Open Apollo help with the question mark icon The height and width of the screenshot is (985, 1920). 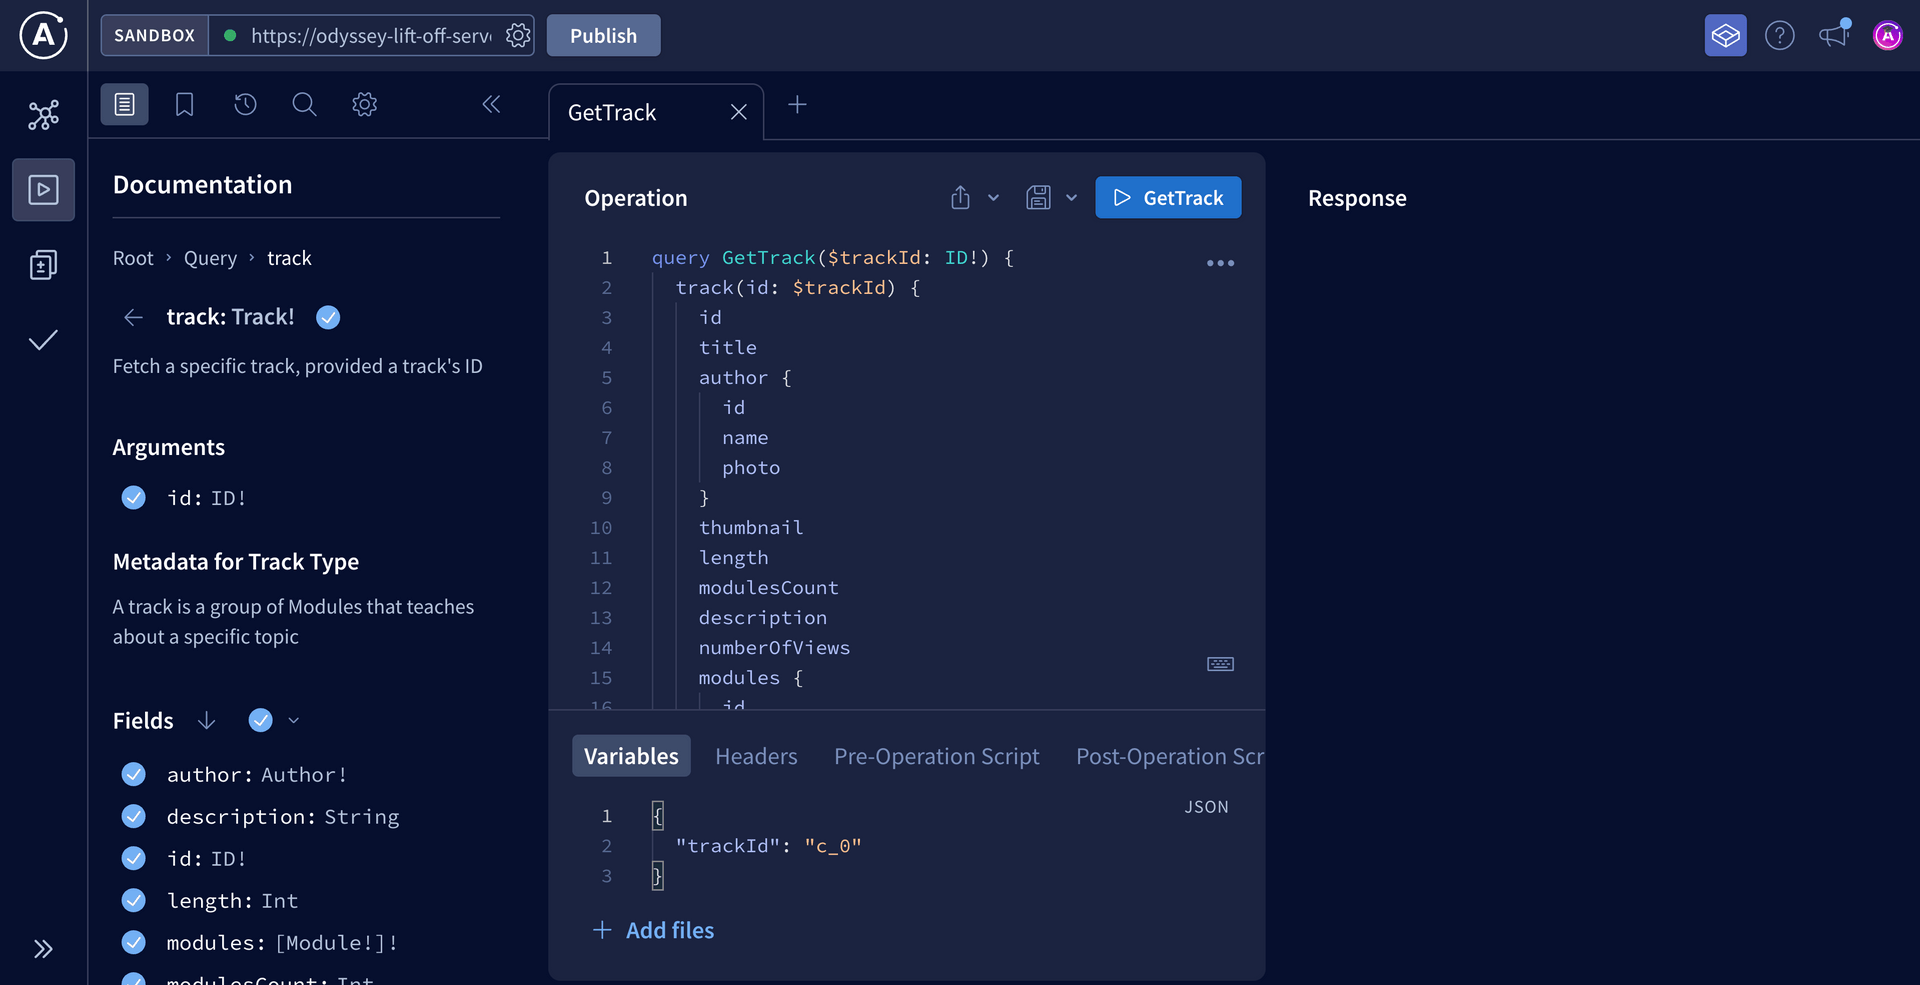pyautogui.click(x=1780, y=35)
